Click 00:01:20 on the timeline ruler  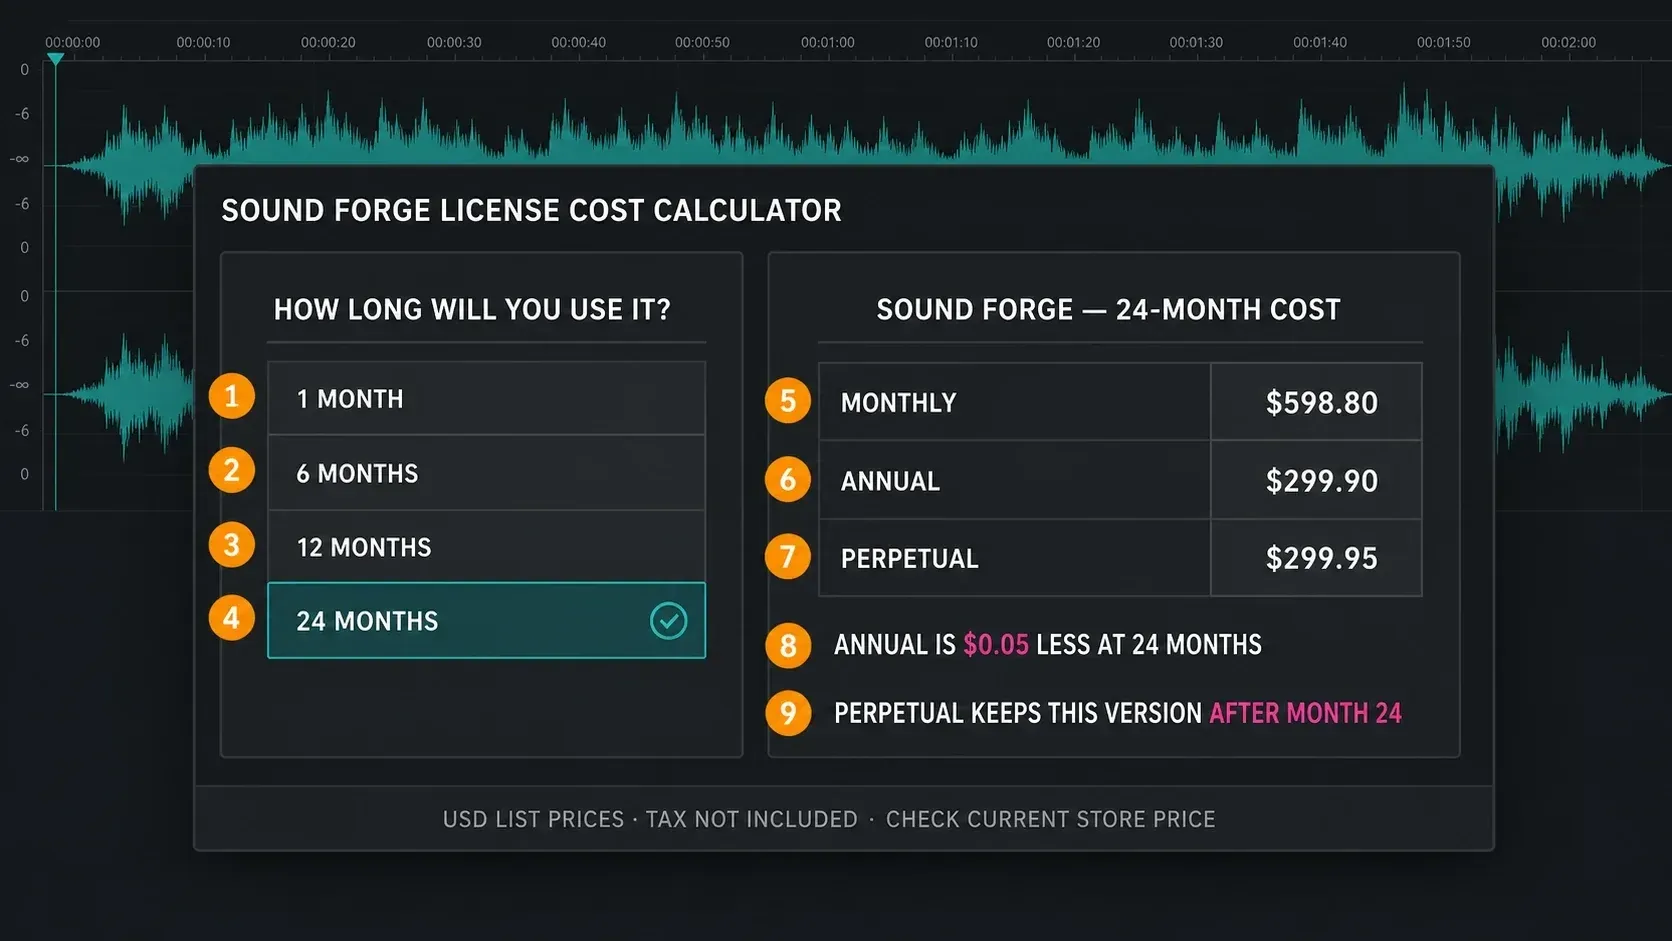[1073, 42]
